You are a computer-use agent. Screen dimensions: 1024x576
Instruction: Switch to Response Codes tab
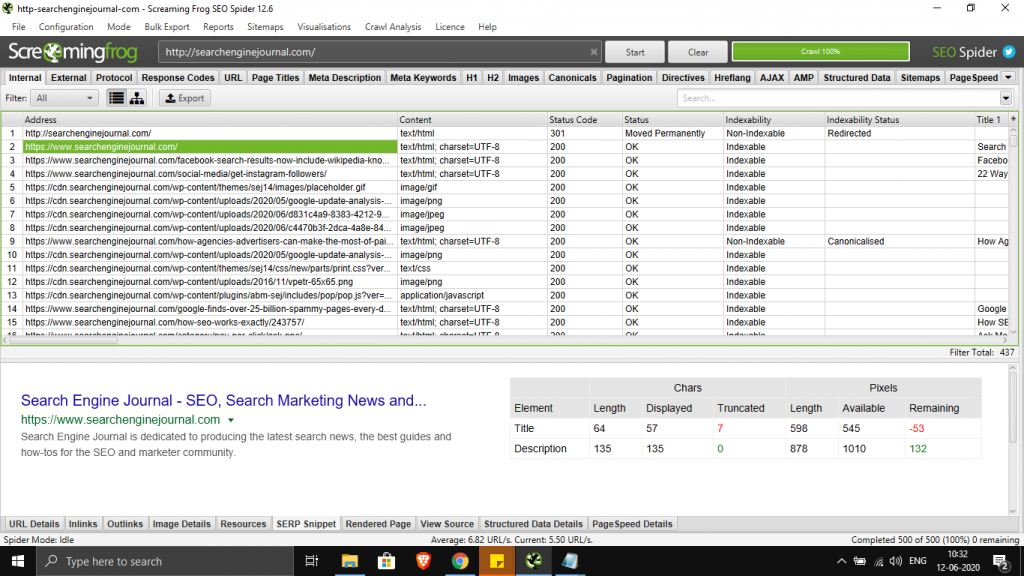(x=178, y=77)
